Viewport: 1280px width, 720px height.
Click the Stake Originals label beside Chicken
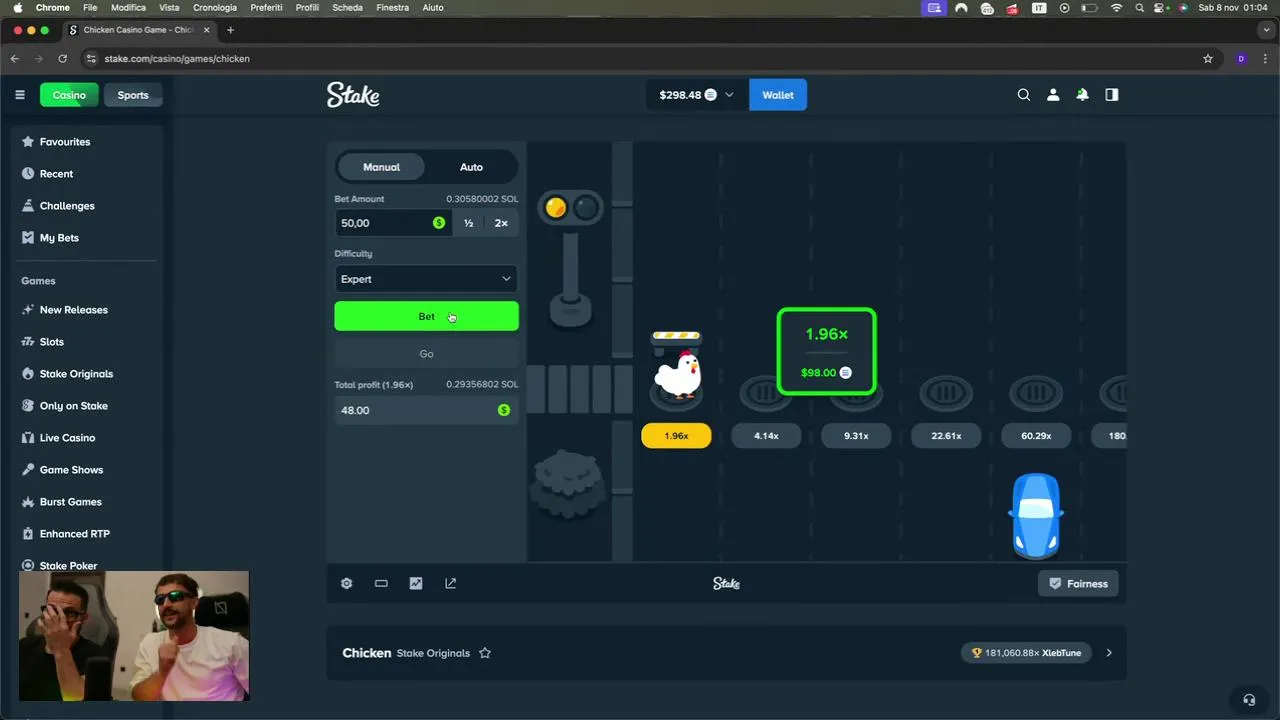[x=433, y=653]
